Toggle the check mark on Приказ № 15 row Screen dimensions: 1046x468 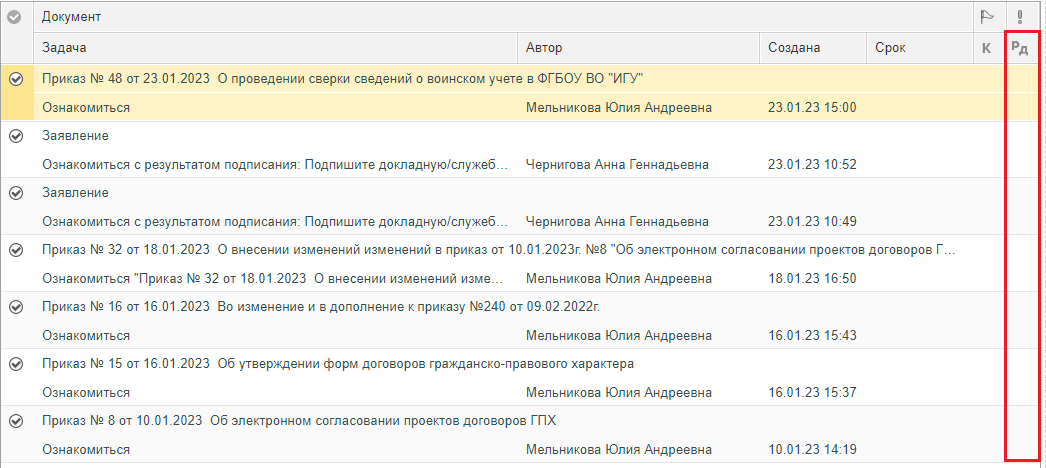(x=16, y=364)
